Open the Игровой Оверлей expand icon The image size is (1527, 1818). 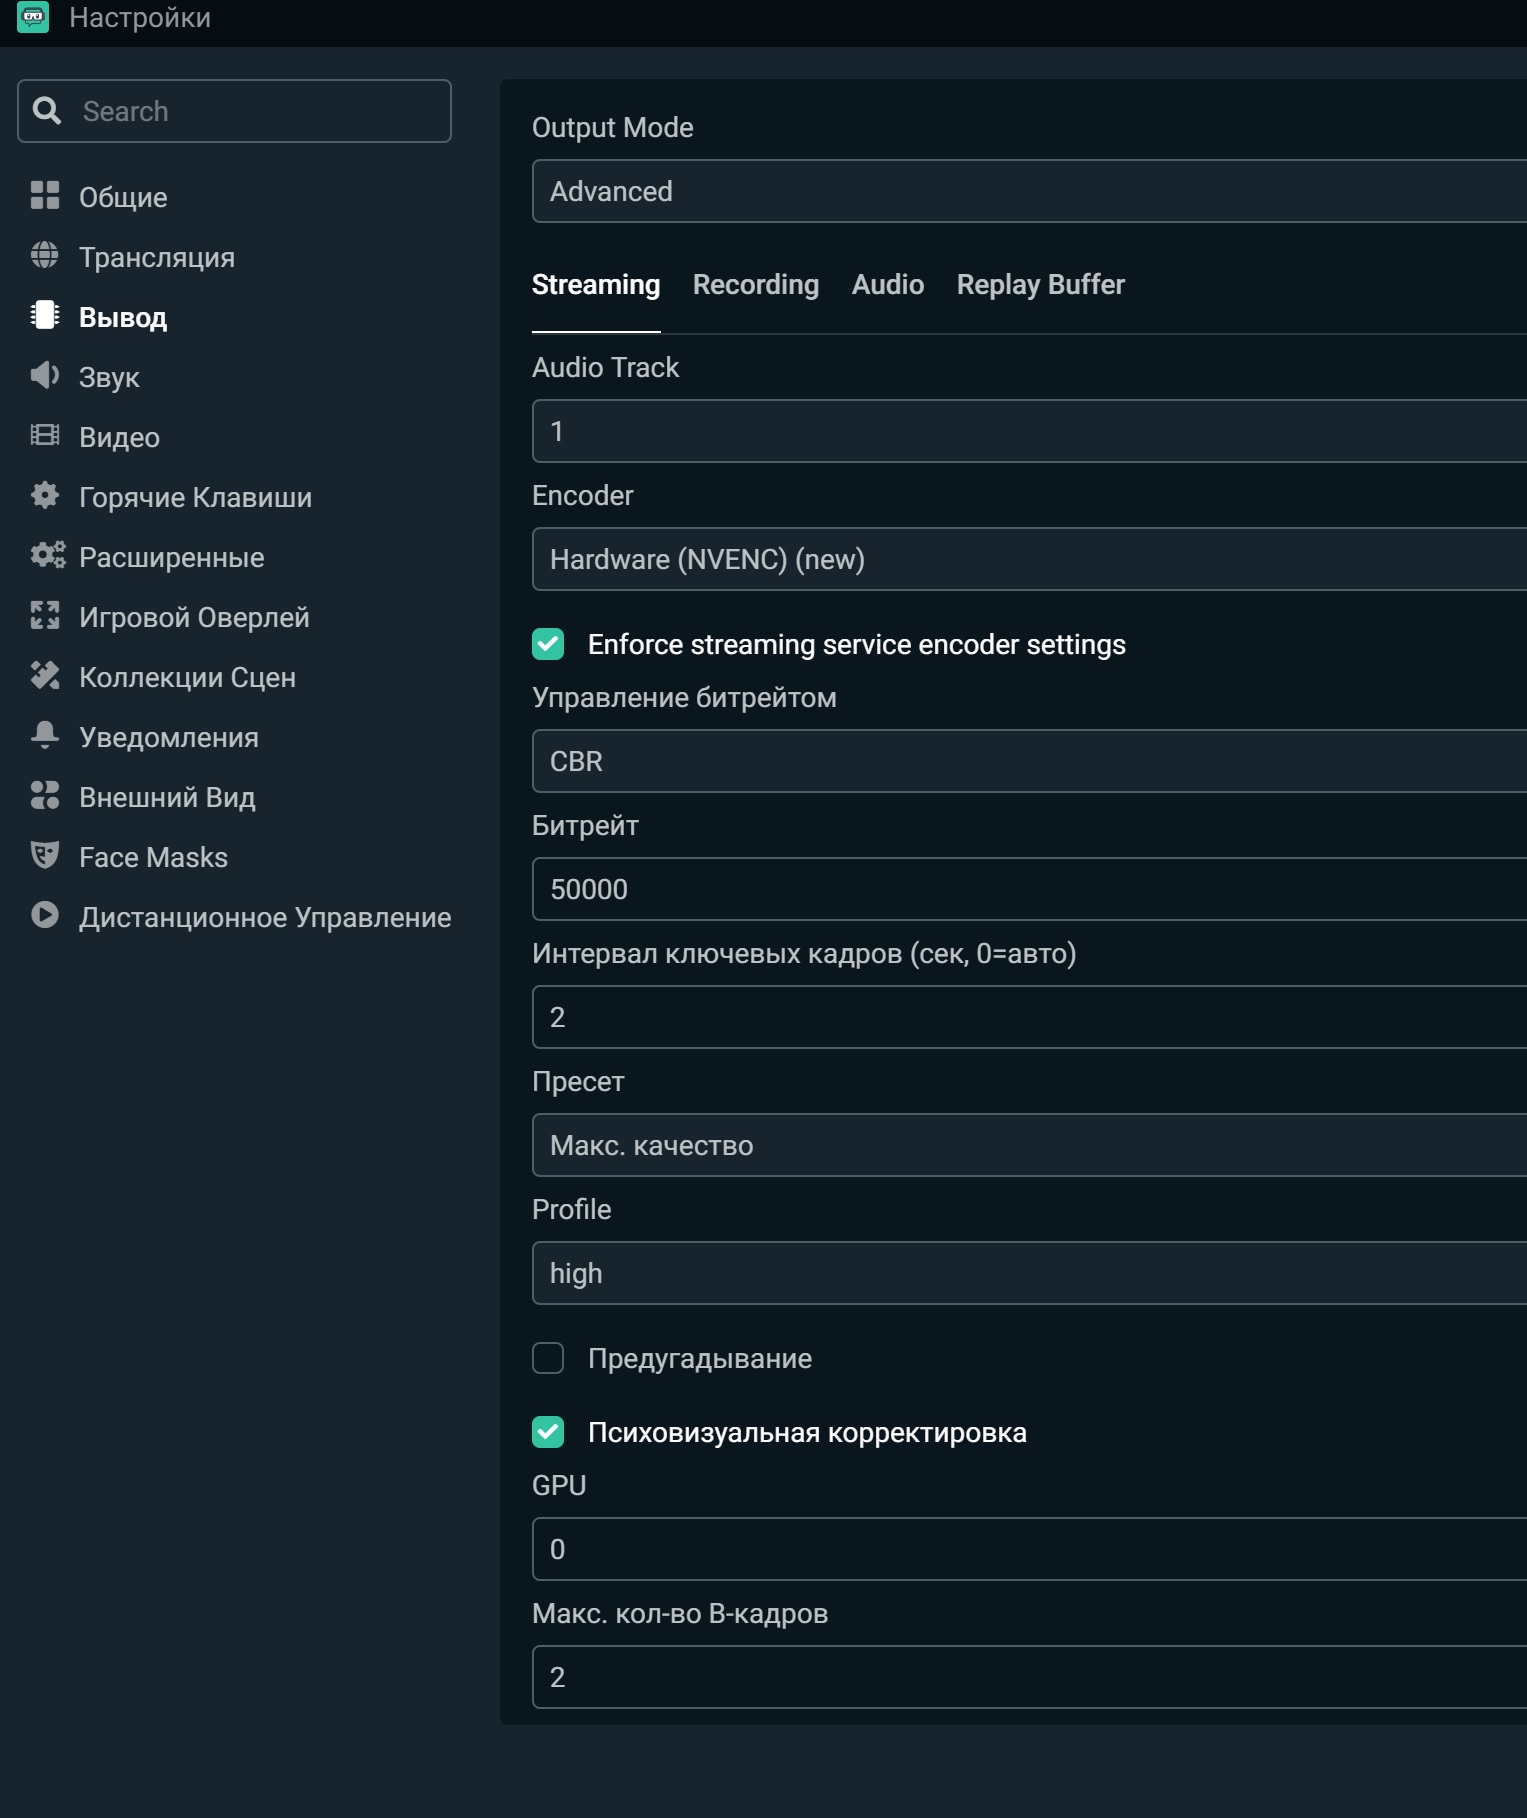coord(45,616)
